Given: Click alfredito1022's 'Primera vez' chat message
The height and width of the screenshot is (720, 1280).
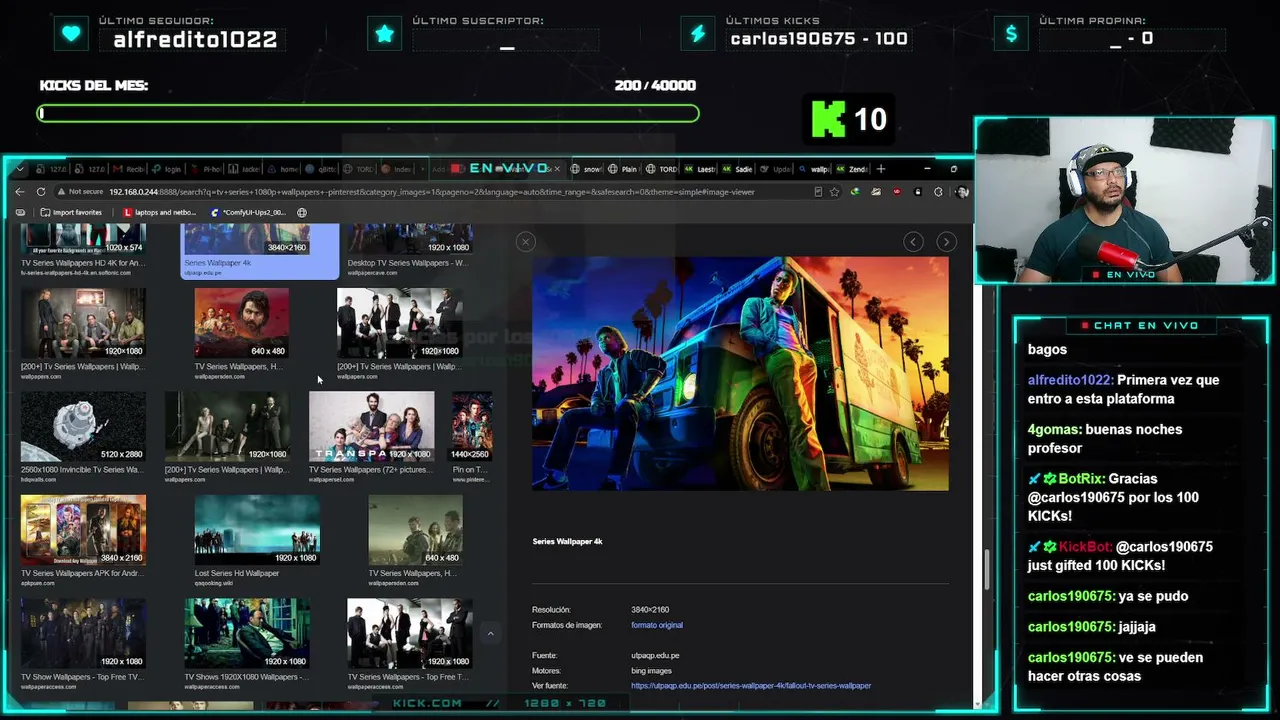Looking at the screenshot, I should click(1123, 389).
